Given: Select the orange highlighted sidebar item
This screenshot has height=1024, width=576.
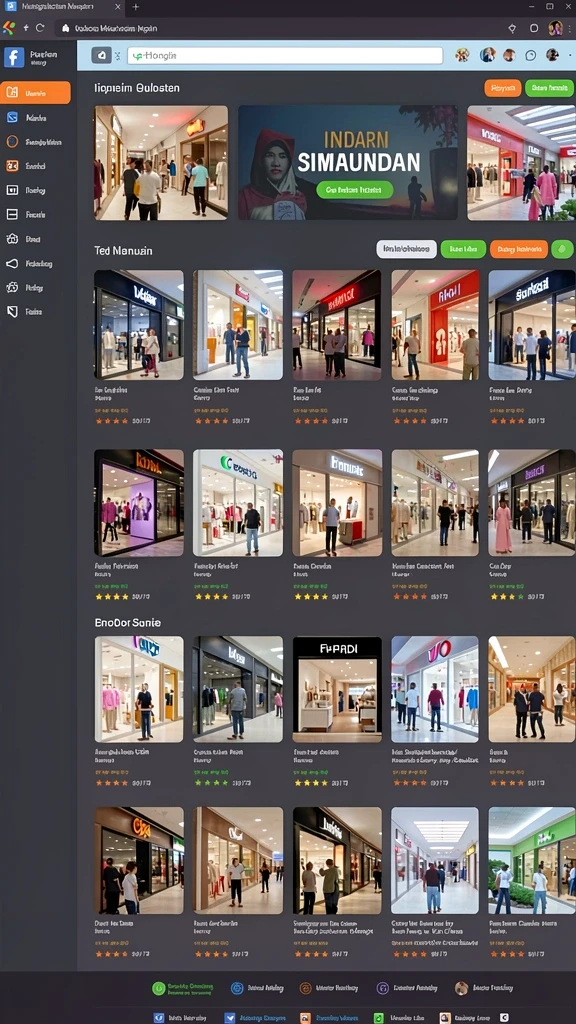Looking at the screenshot, I should 35,93.
